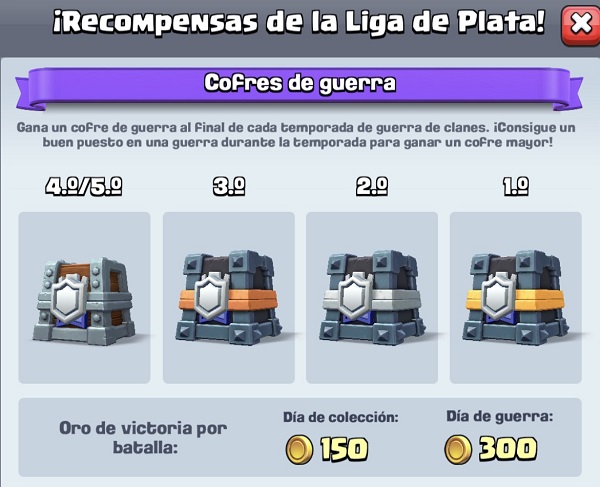Image resolution: width=600 pixels, height=487 pixels.
Task: Tap the war chest description text
Action: click(x=297, y=135)
